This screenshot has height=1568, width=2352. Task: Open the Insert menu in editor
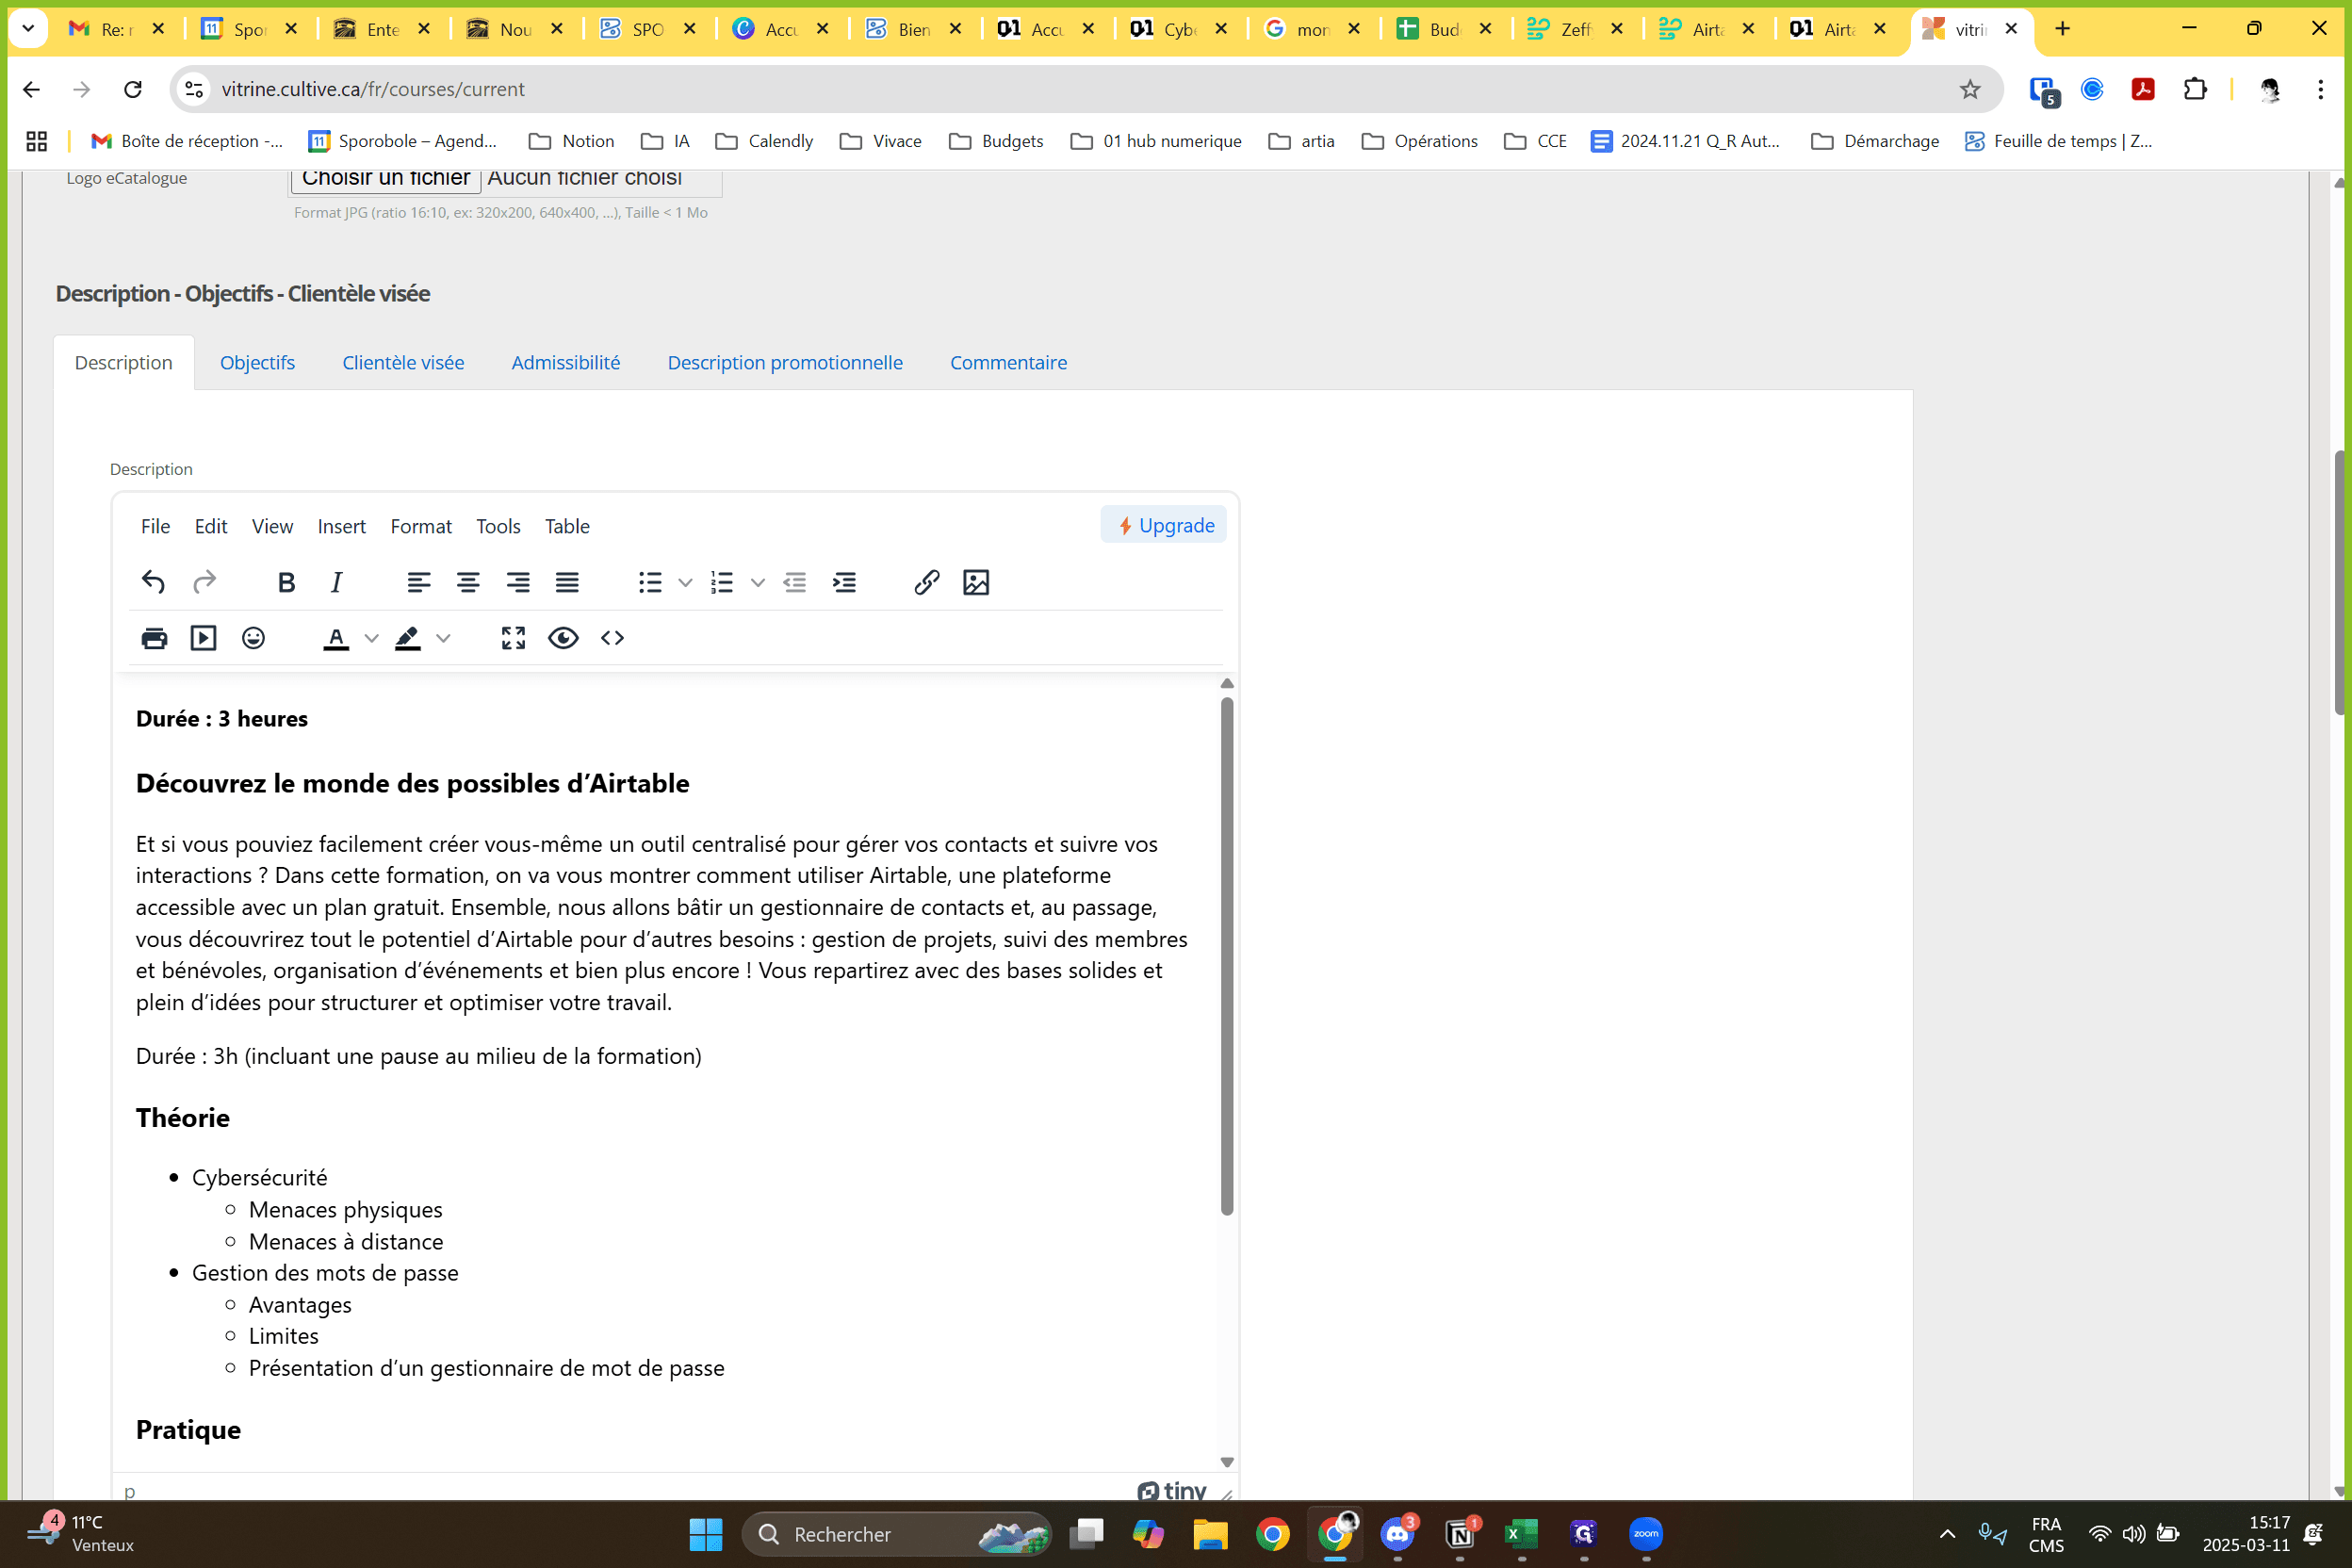point(342,526)
